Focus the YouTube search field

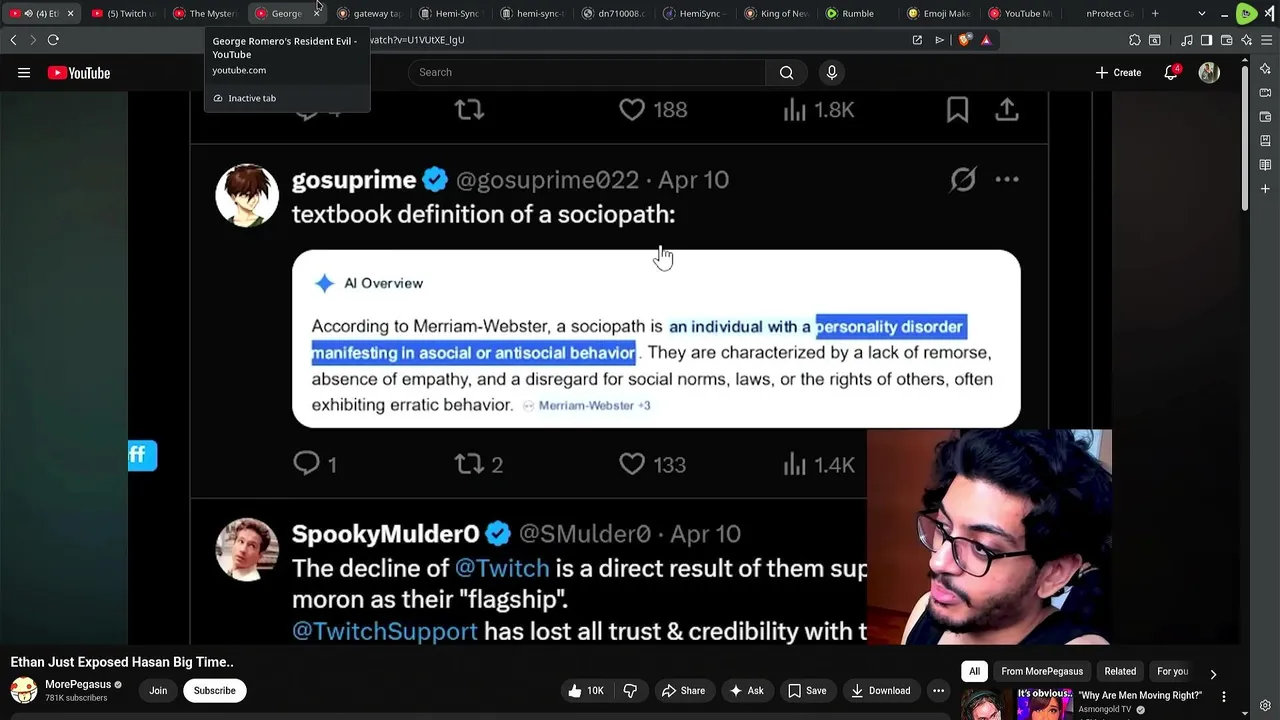[587, 72]
